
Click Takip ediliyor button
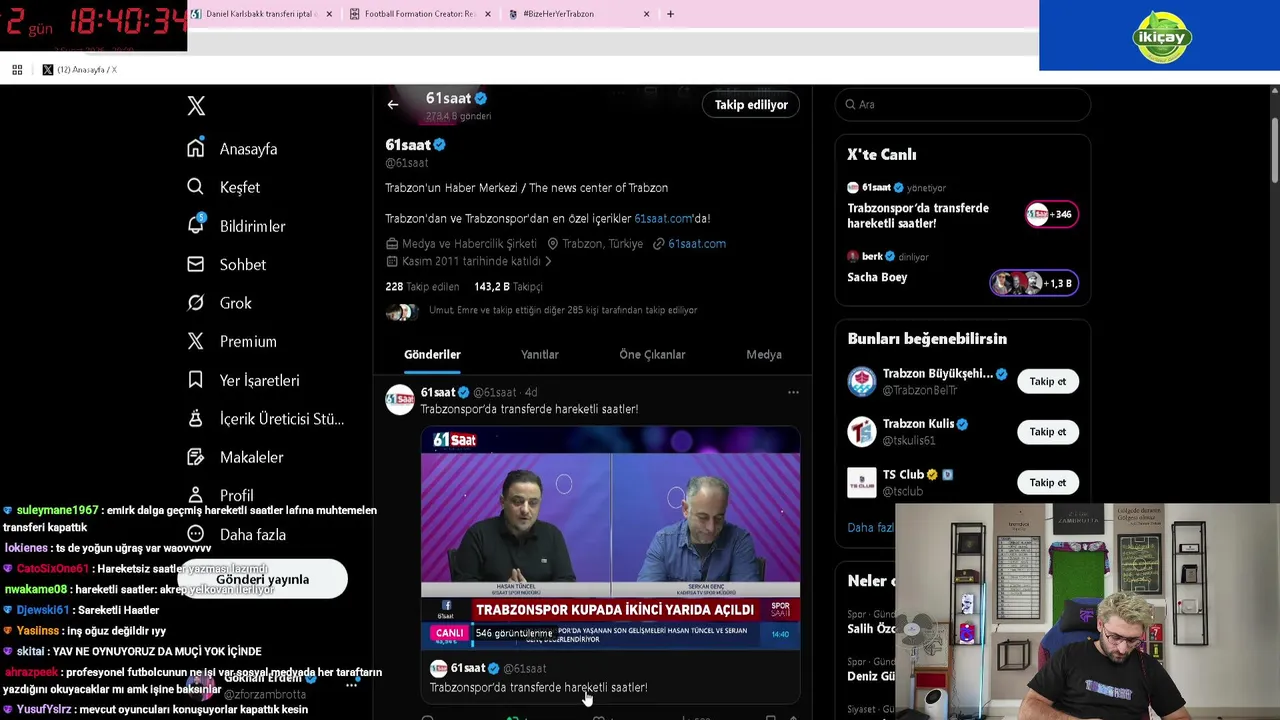coord(751,105)
